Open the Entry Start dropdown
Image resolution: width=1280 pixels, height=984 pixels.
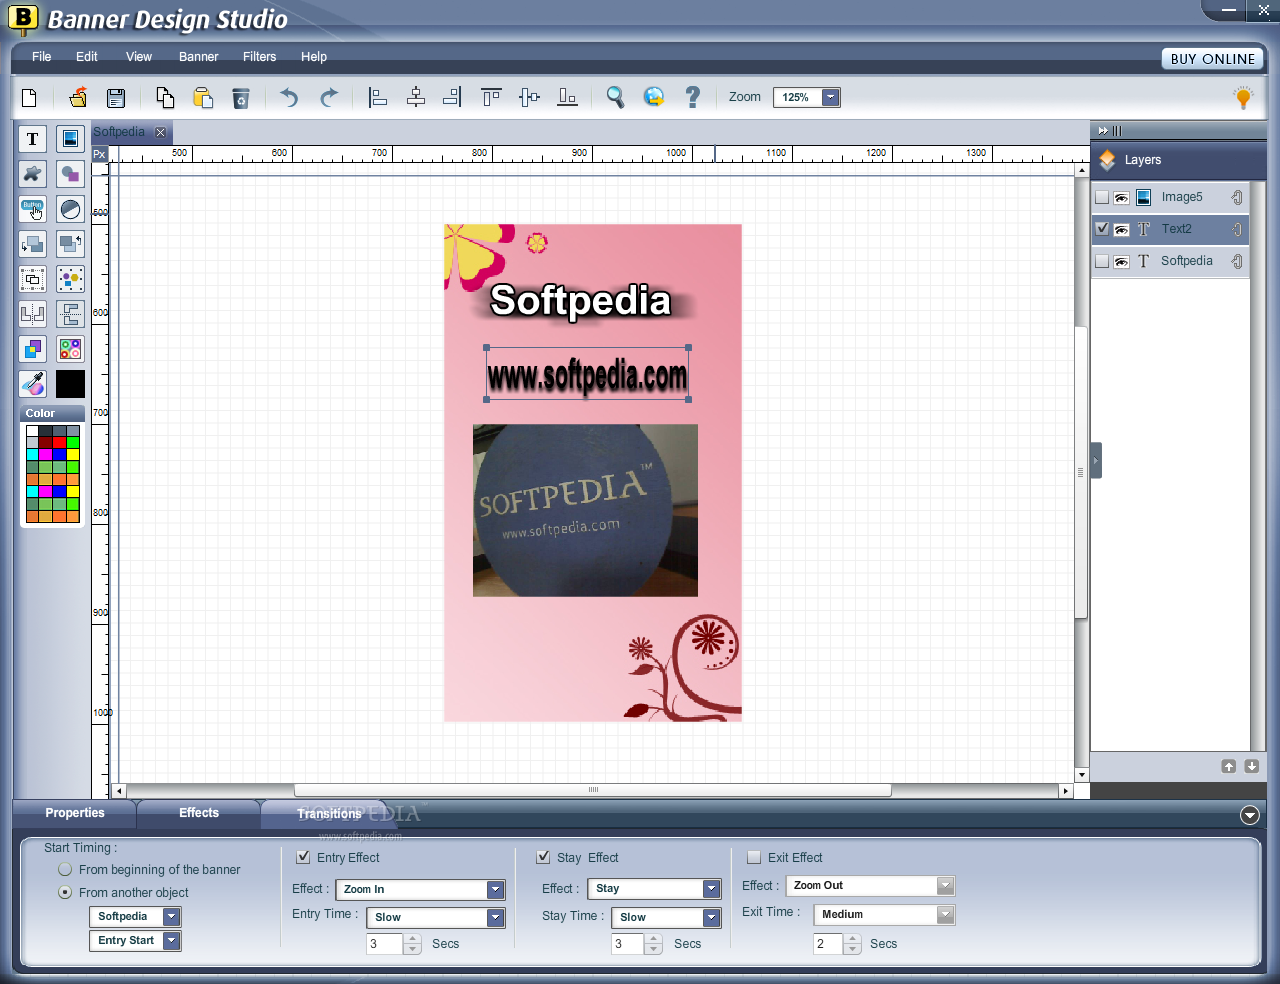pyautogui.click(x=172, y=941)
